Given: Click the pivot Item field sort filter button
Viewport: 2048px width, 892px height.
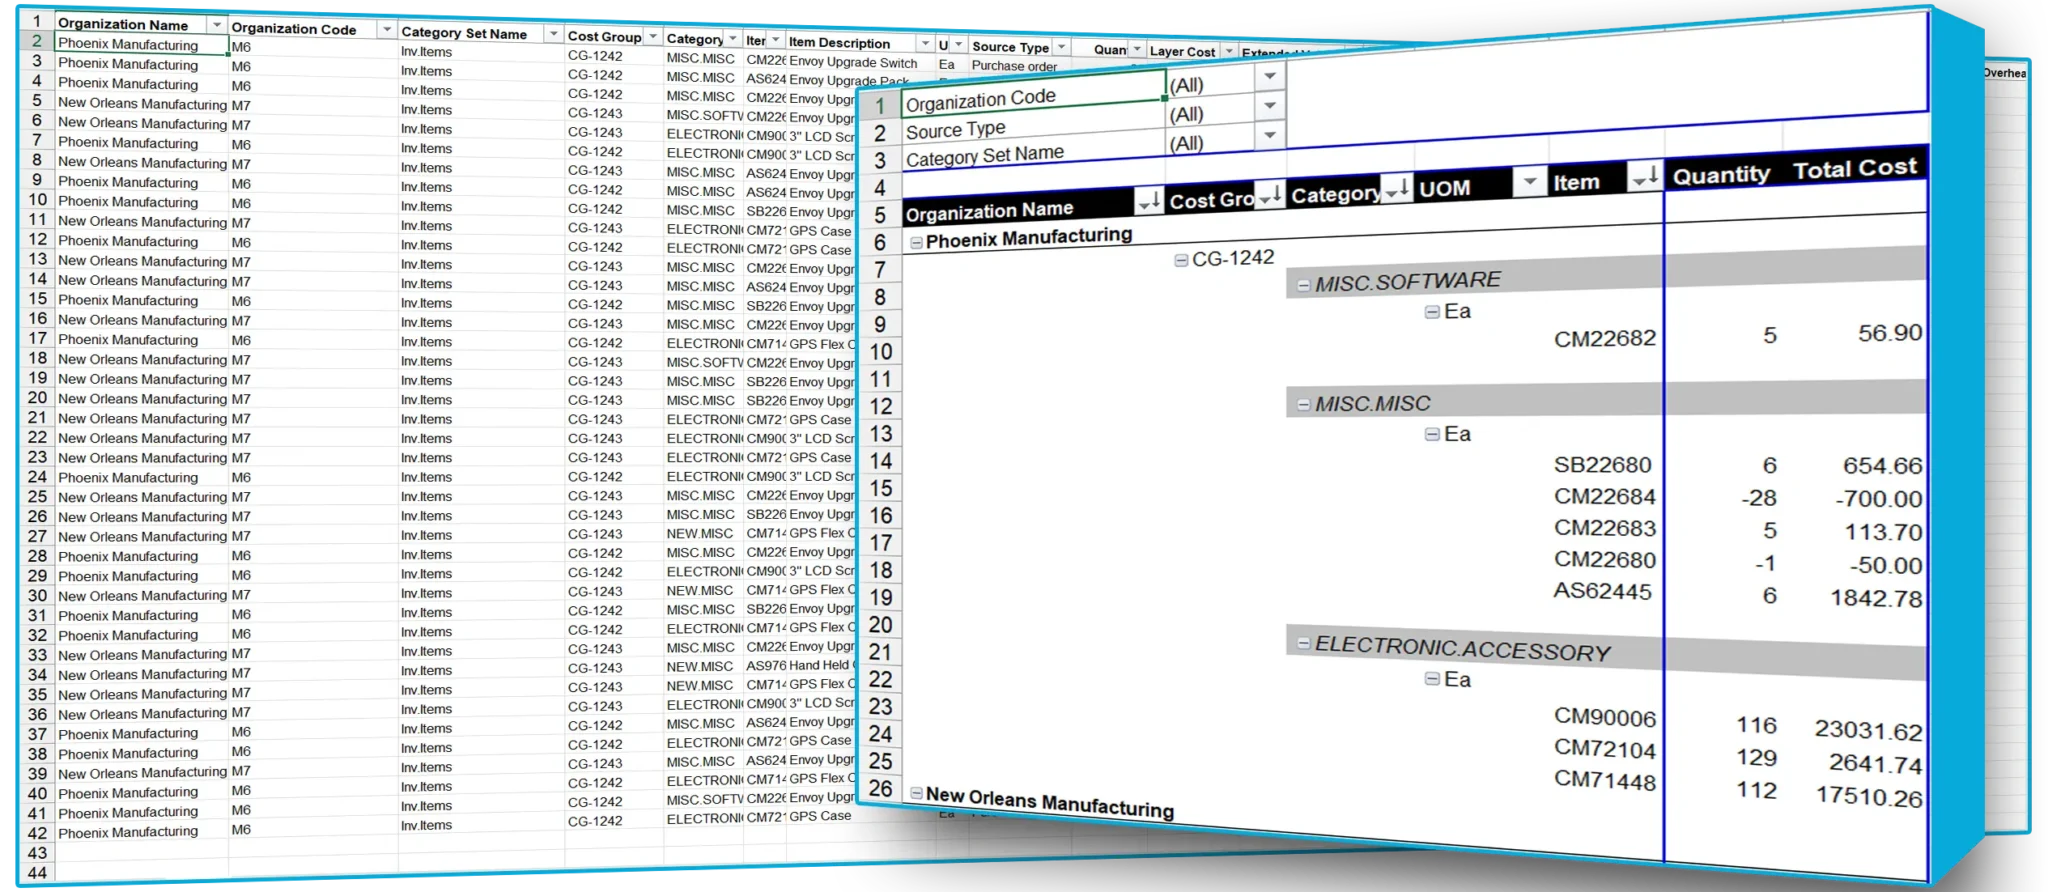Looking at the screenshot, I should point(1644,177).
